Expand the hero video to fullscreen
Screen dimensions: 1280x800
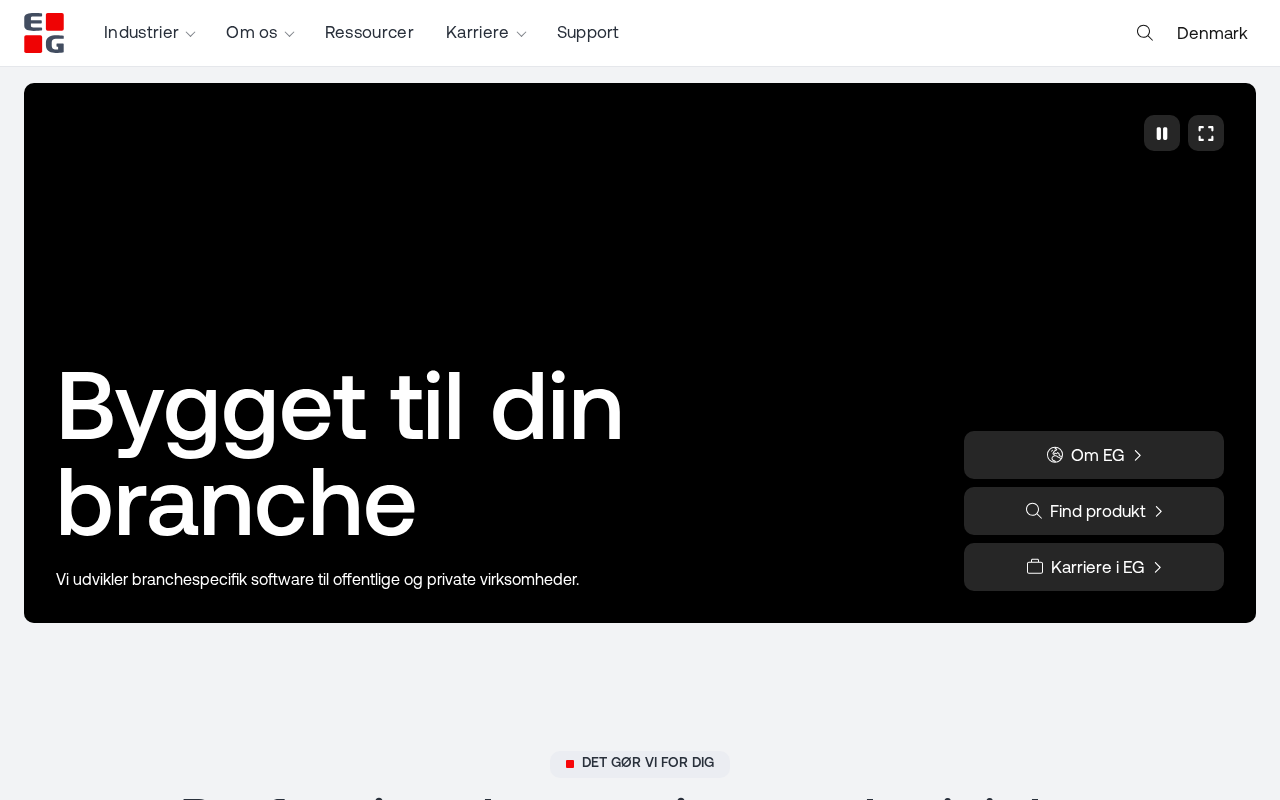[x=1206, y=133]
